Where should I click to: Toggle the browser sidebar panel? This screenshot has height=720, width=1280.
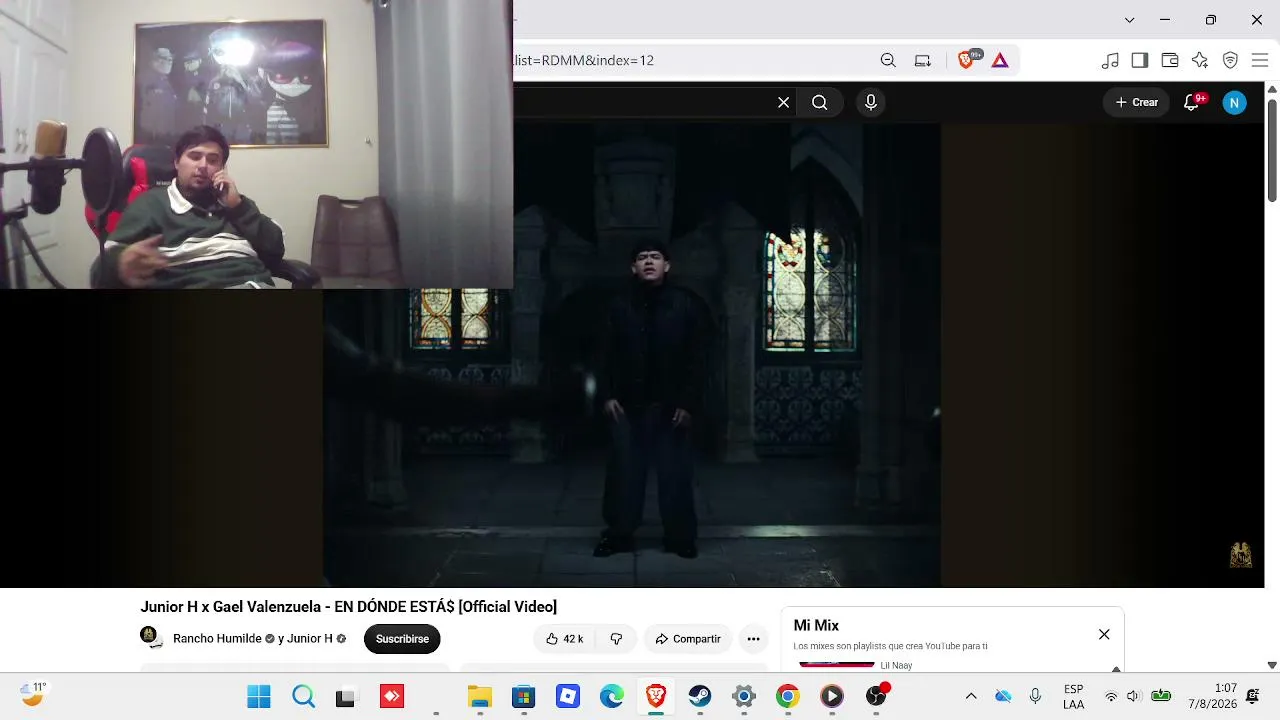[x=1140, y=60]
